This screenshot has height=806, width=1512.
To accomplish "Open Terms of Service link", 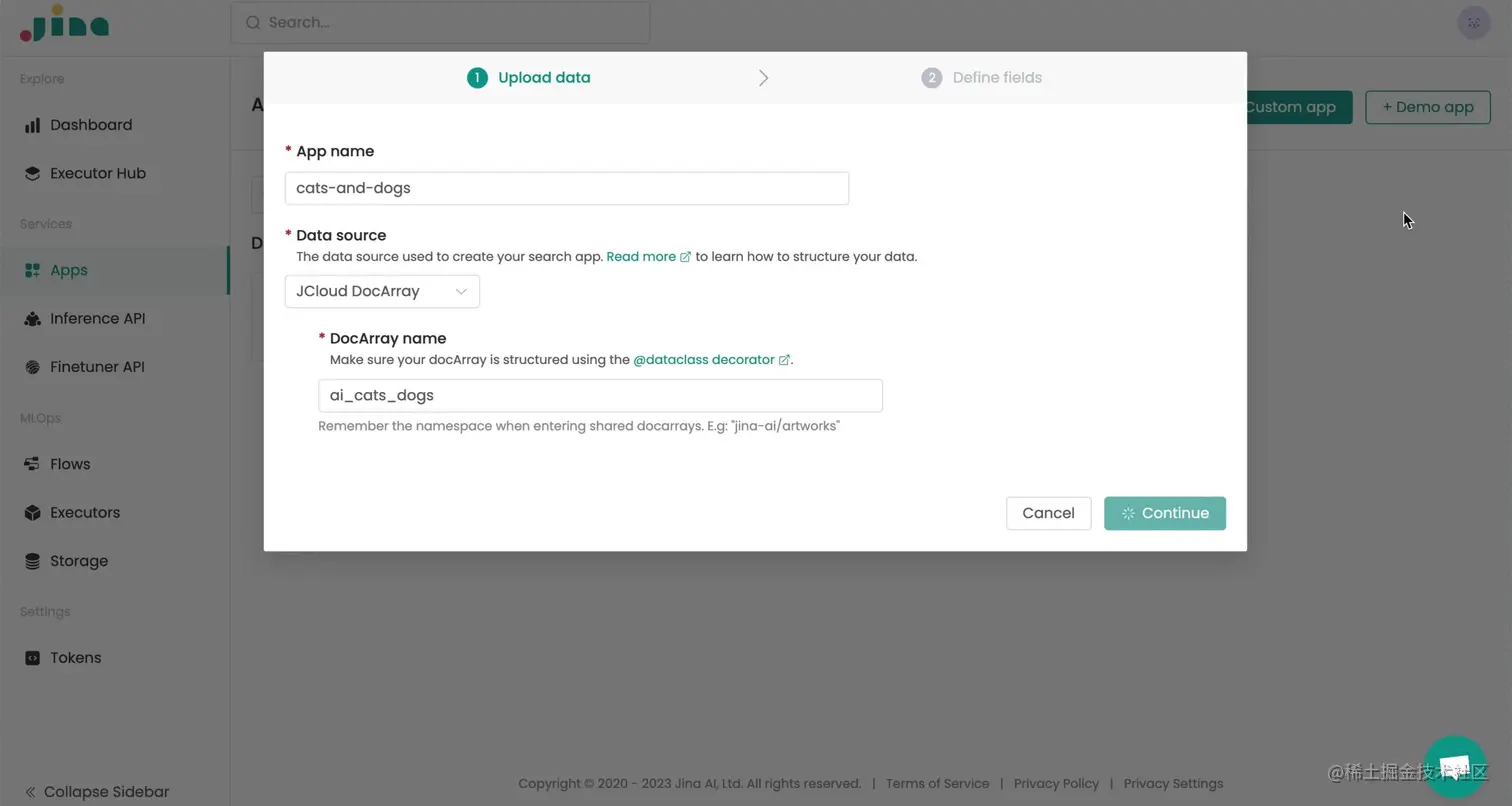I will click(x=937, y=784).
